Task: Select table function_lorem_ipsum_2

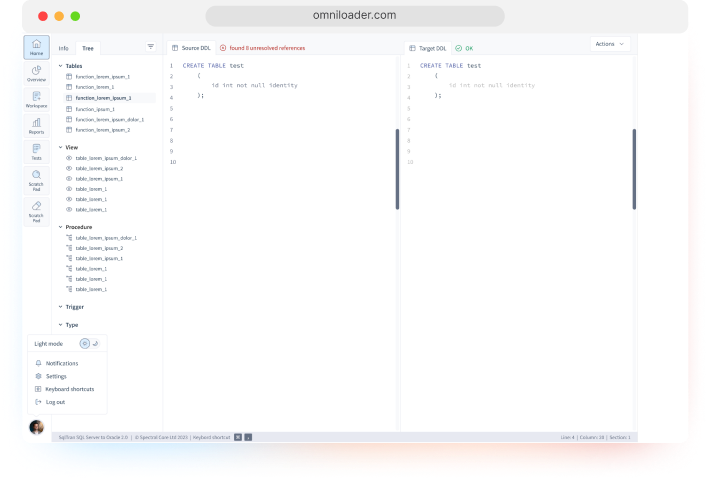Action: 103,130
